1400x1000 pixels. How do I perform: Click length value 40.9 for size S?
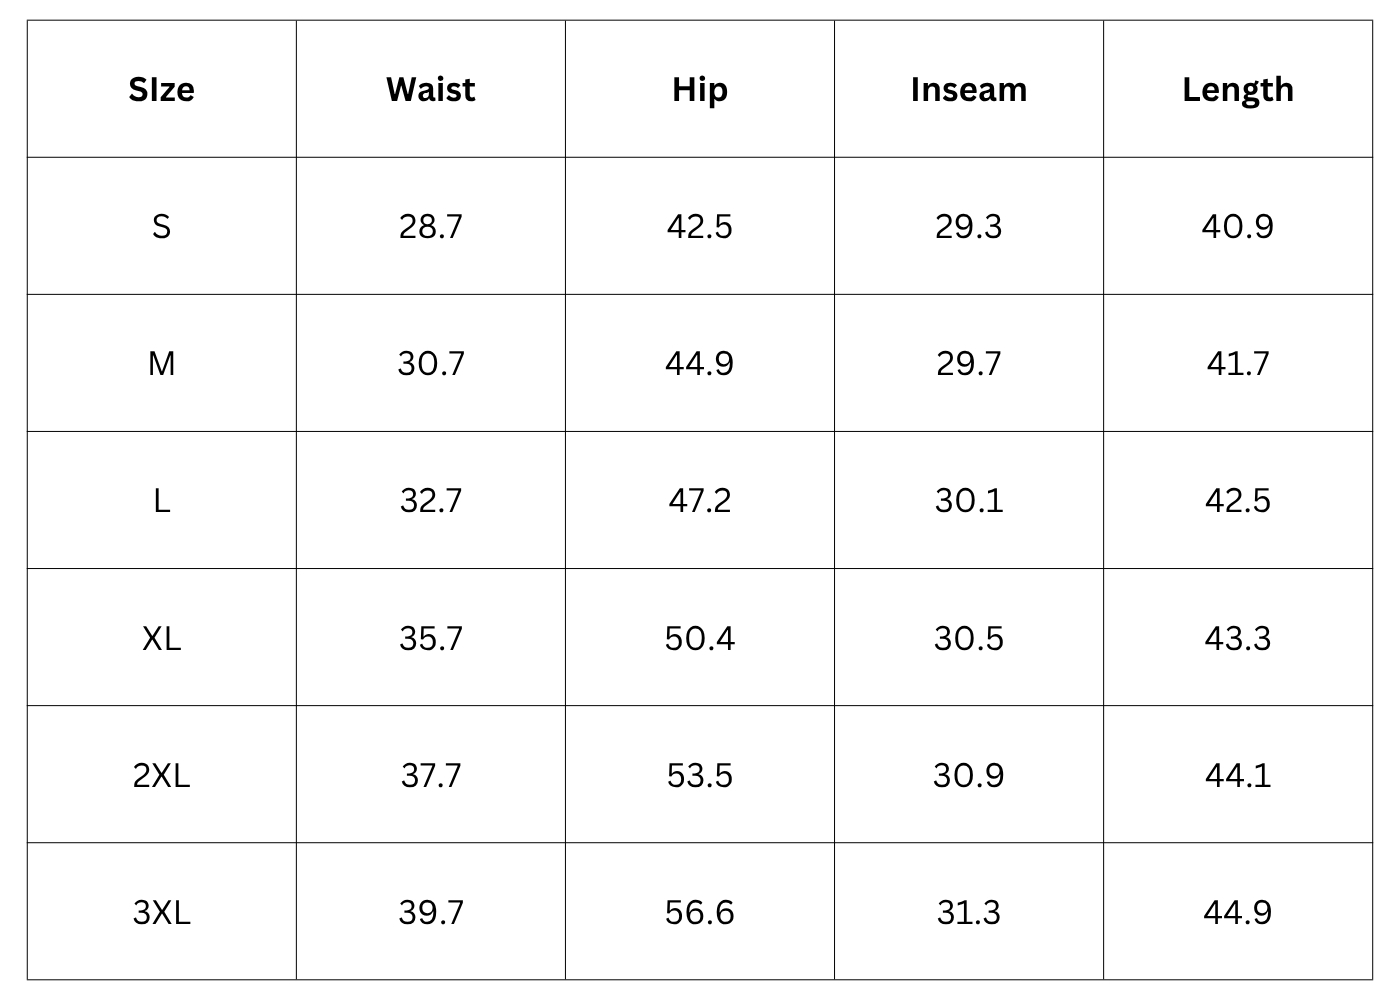pyautogui.click(x=1237, y=227)
